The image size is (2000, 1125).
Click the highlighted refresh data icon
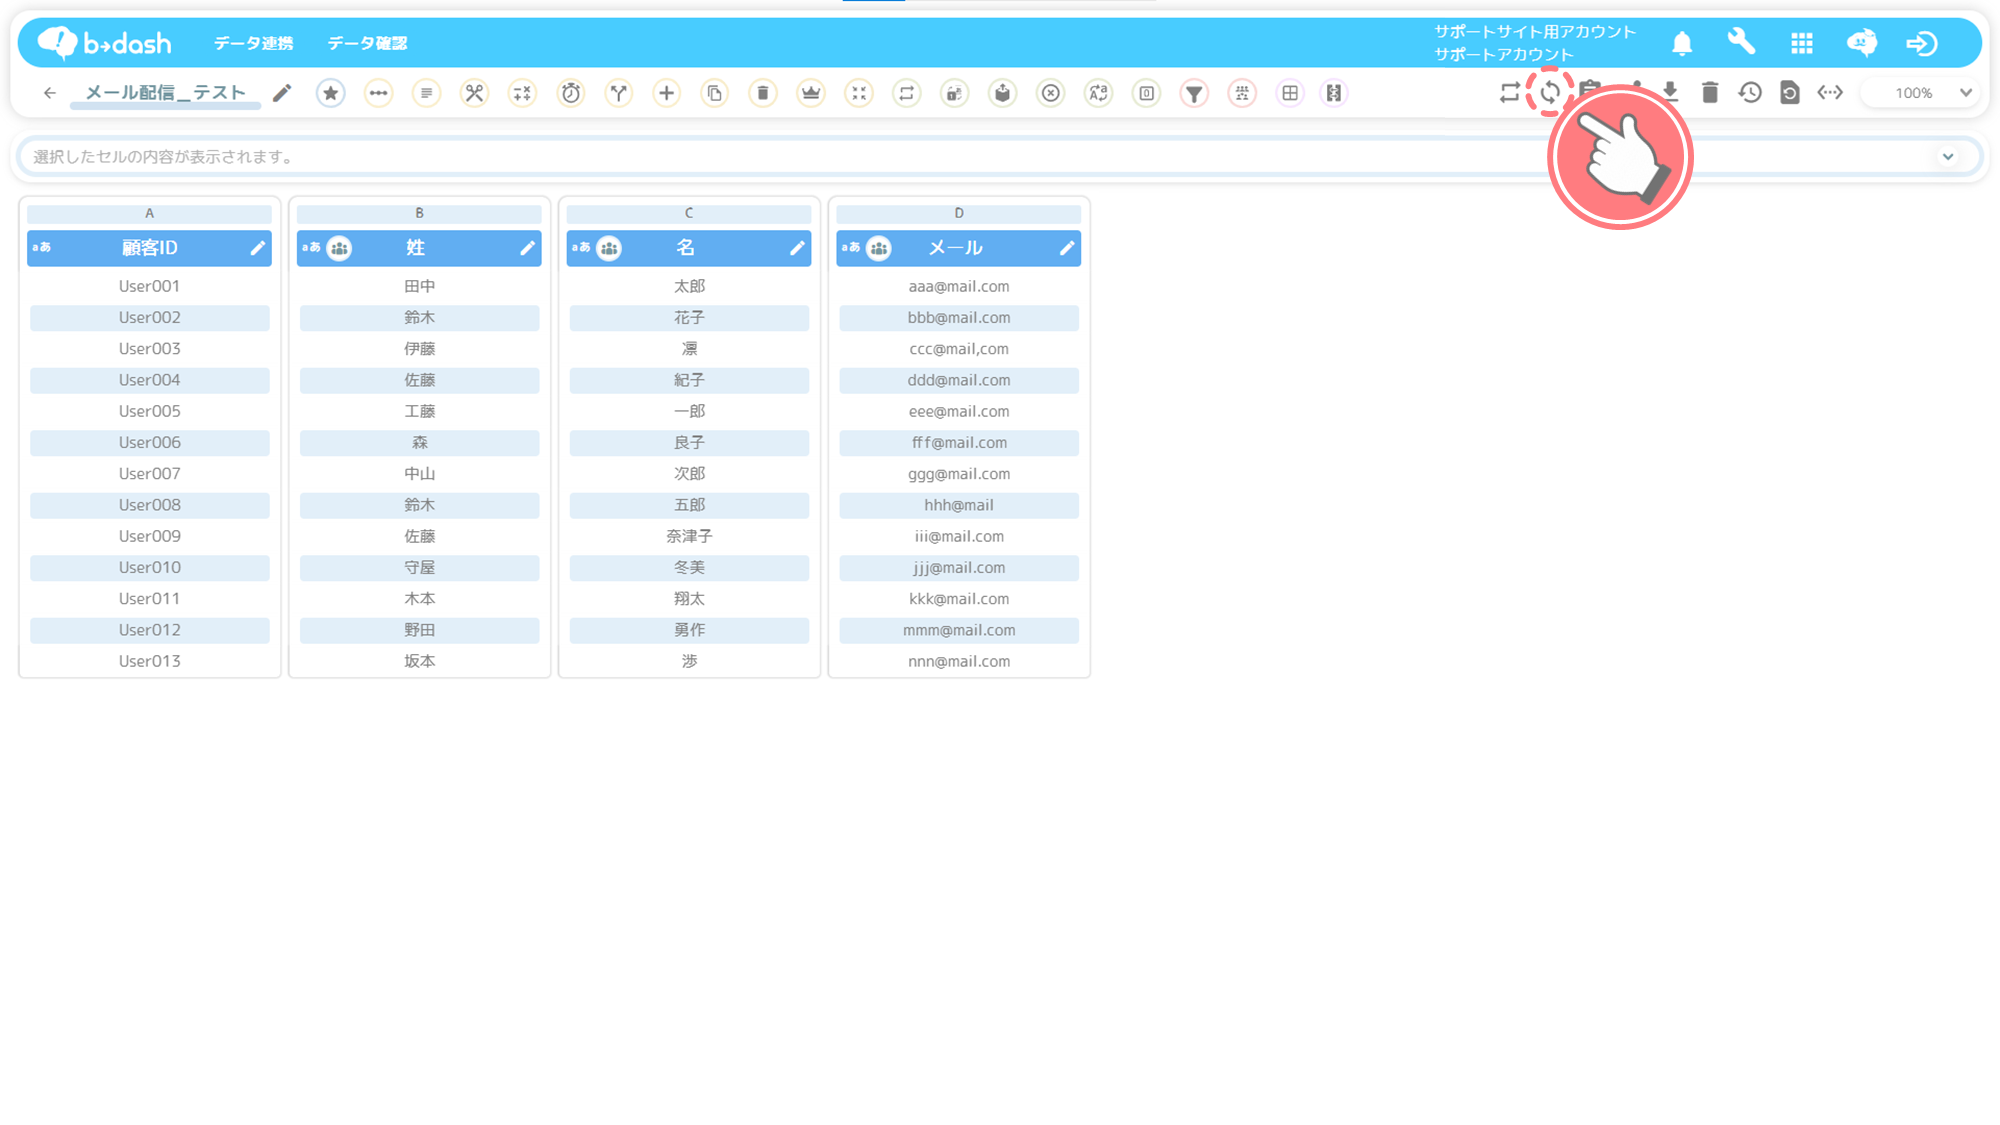(x=1549, y=93)
